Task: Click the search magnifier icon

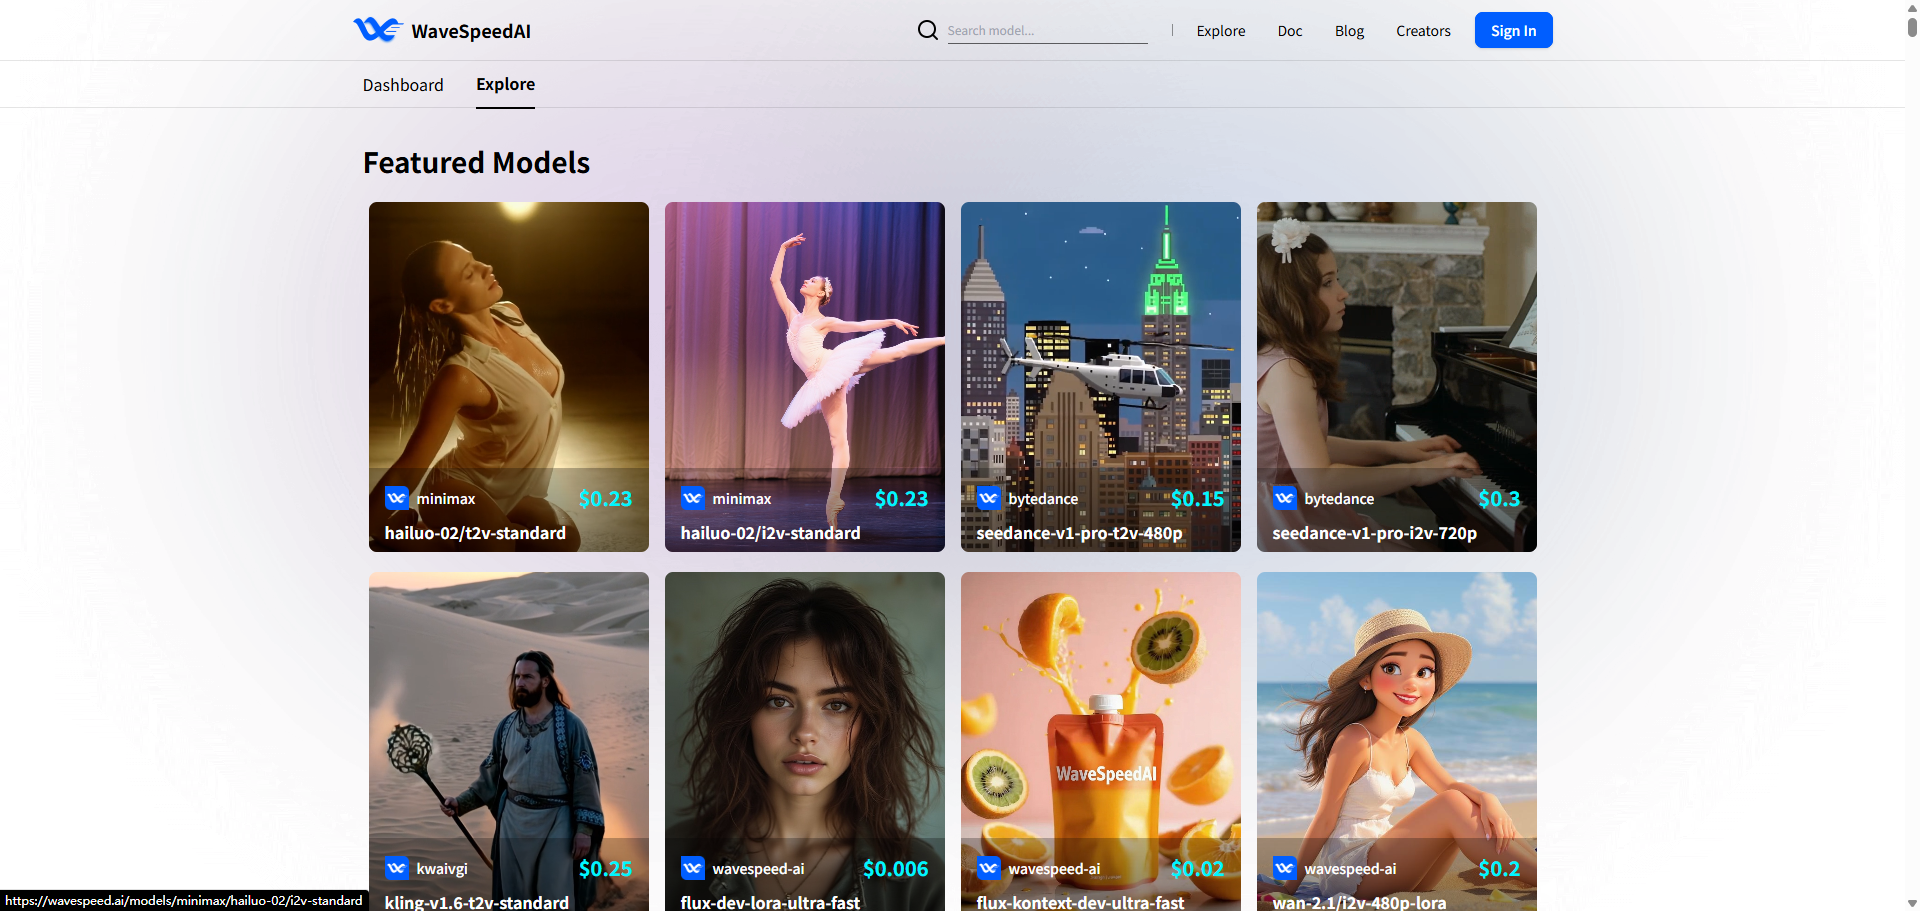Action: coord(927,30)
